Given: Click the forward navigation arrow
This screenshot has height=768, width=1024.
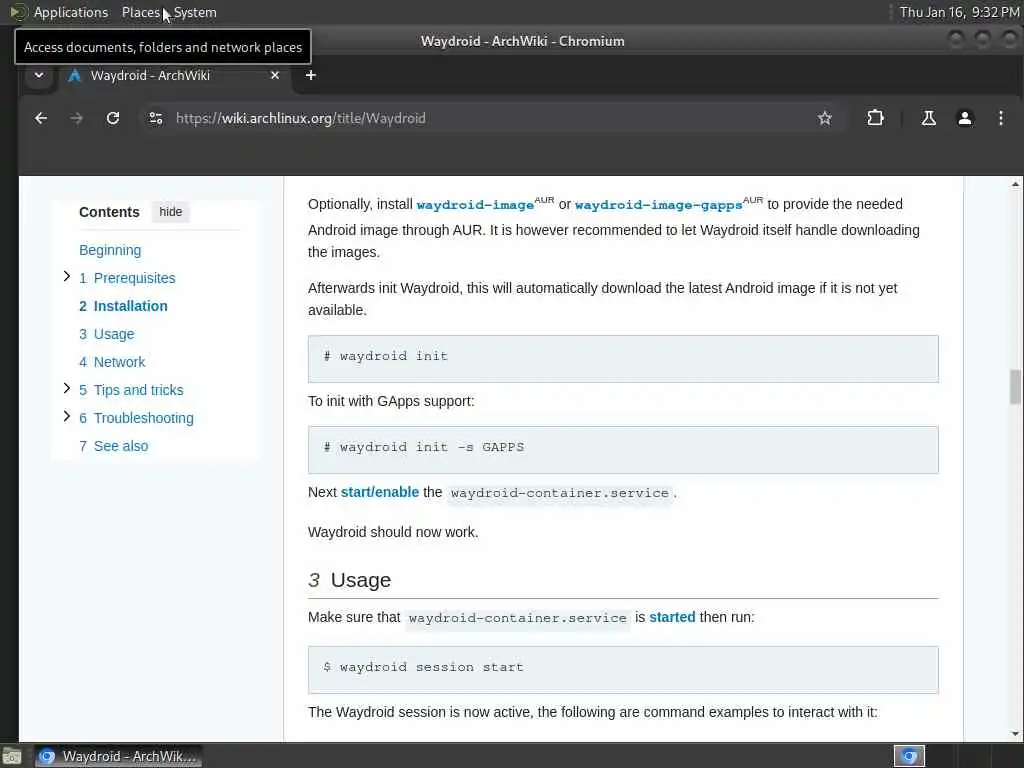Looking at the screenshot, I should point(76,118).
